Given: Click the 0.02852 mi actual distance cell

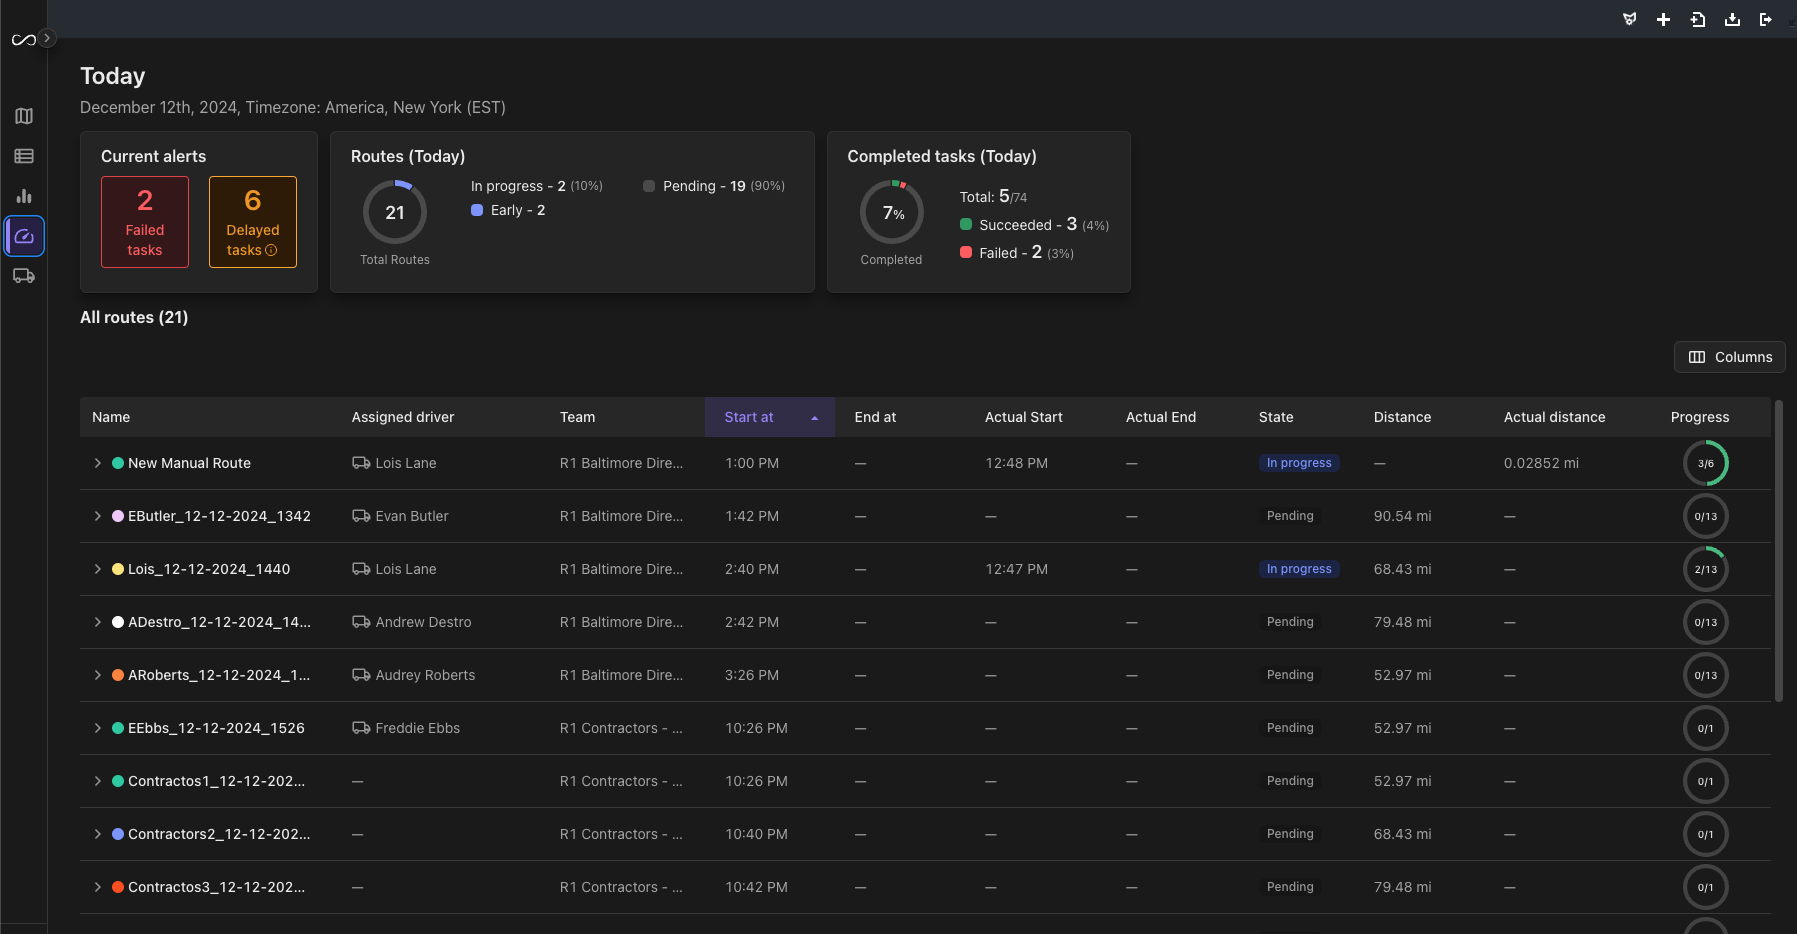Looking at the screenshot, I should [x=1541, y=463].
